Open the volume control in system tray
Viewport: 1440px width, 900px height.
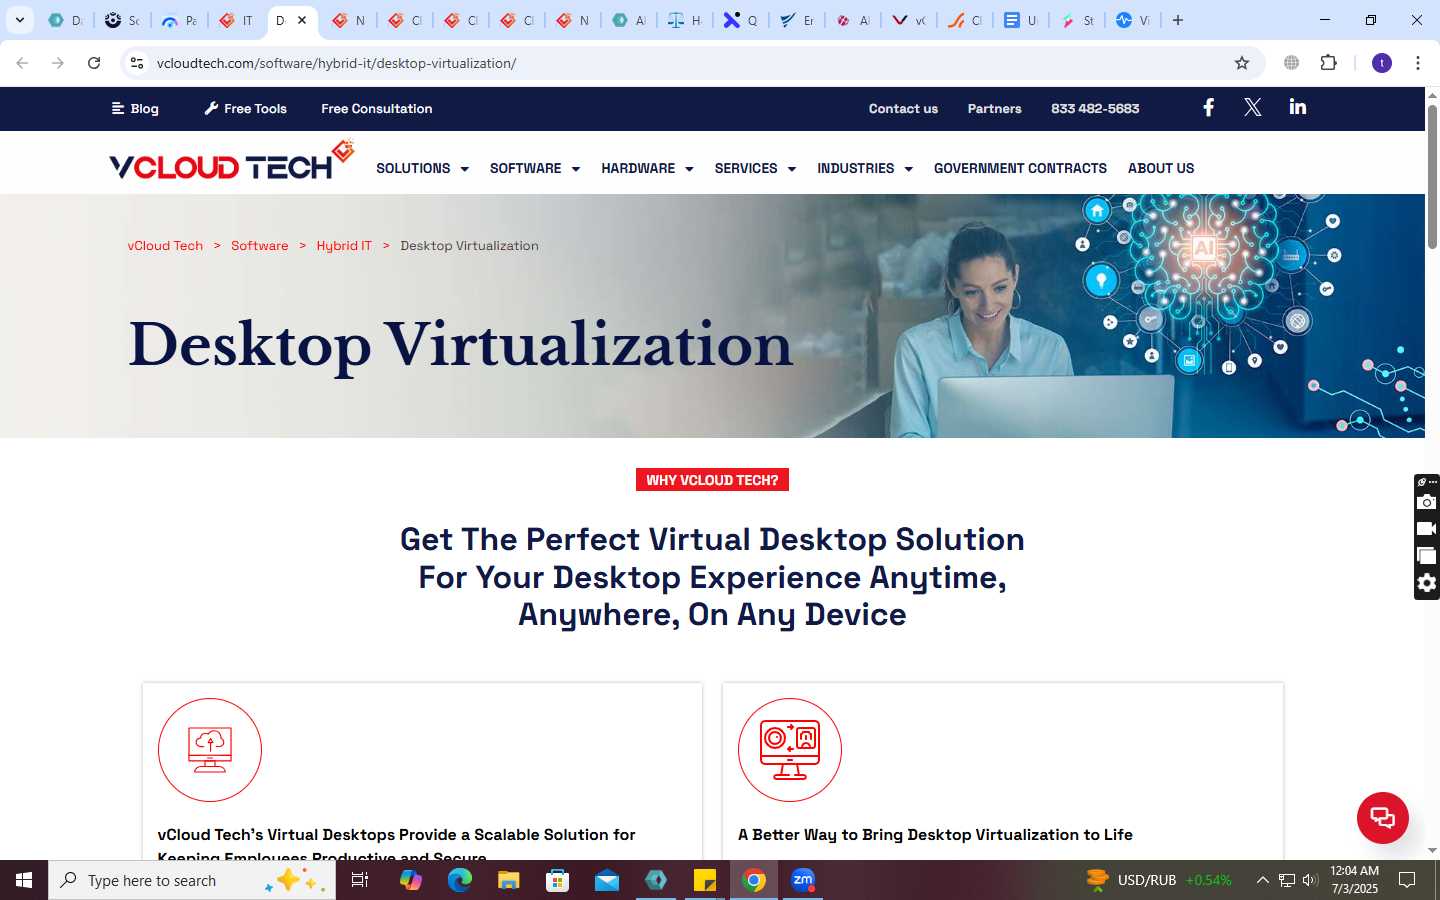tap(1310, 880)
